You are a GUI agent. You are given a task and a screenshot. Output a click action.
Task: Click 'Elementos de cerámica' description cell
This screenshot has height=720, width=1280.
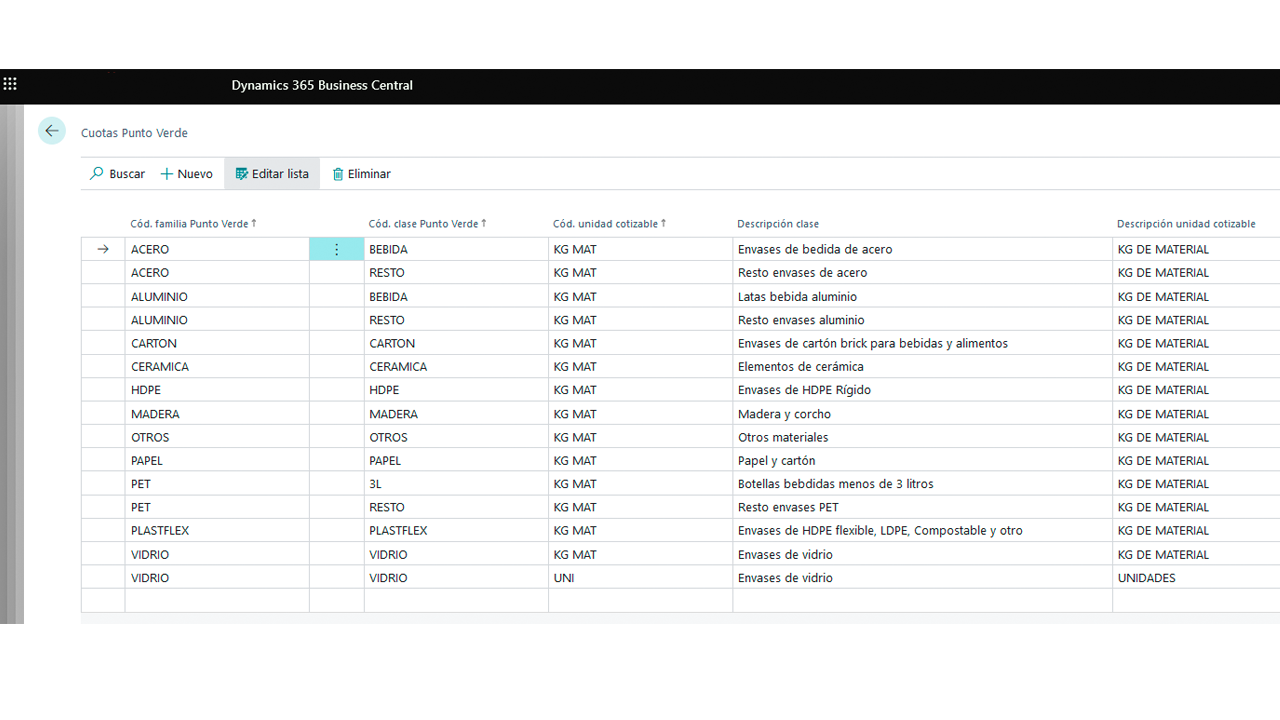tap(922, 367)
